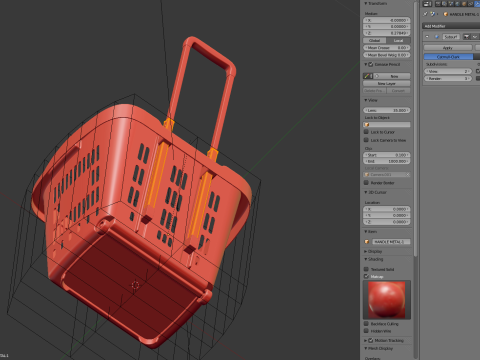Click the Subdivisions View value field
This screenshot has width=480, height=360.
coord(448,71)
